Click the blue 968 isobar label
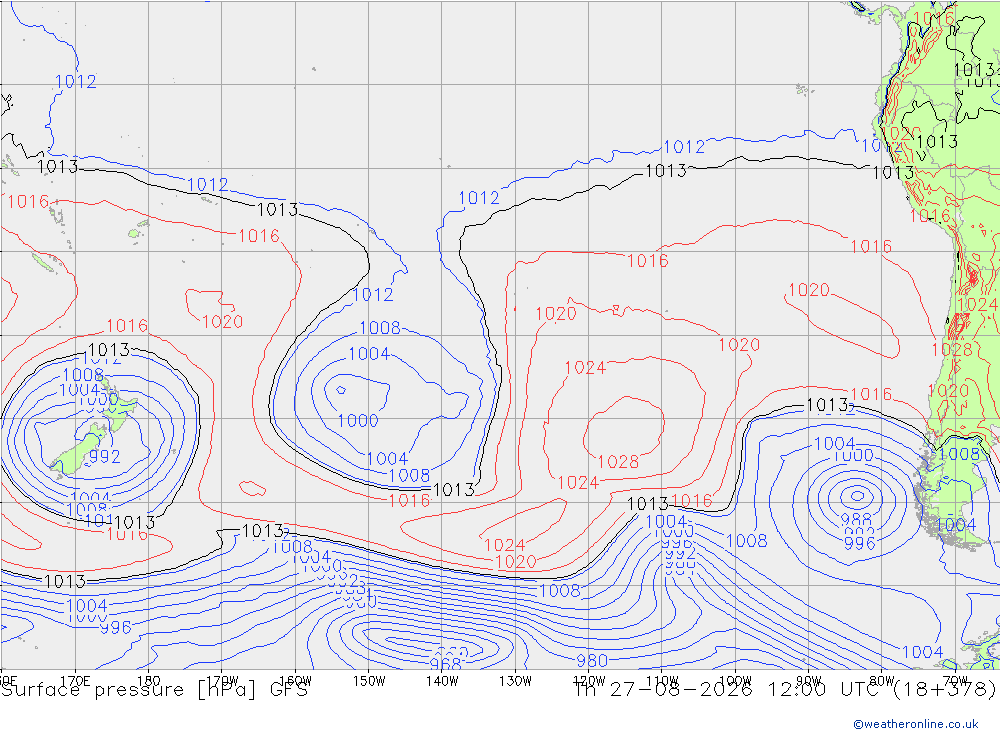The height and width of the screenshot is (733, 1000). 445,664
